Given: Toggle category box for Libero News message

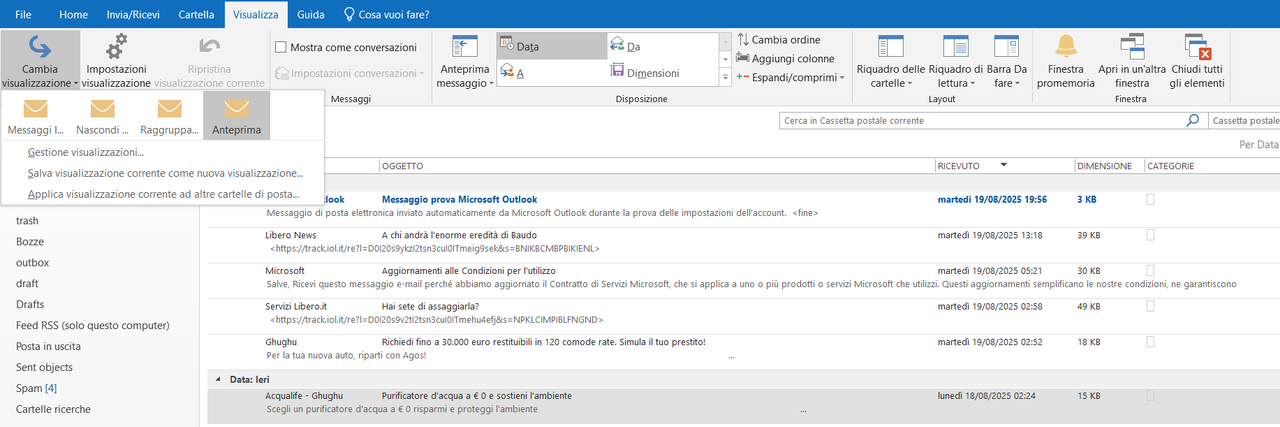Looking at the screenshot, I should pos(1151,235).
